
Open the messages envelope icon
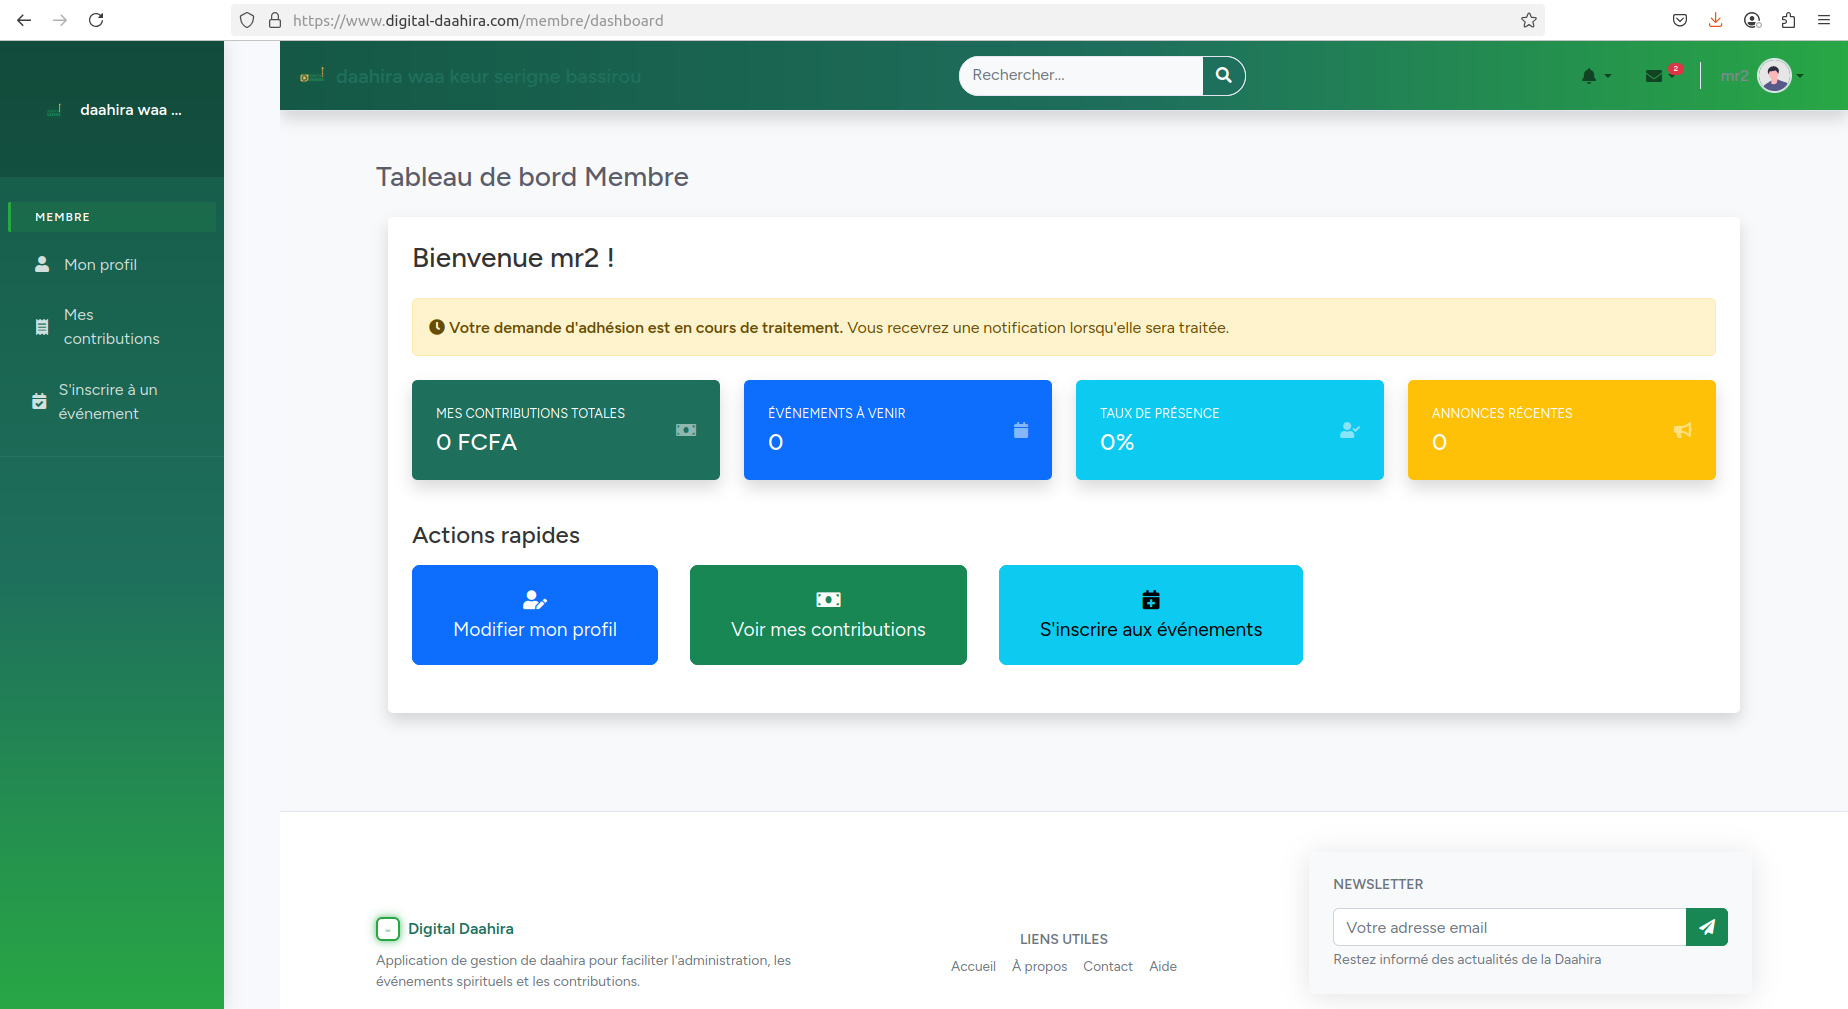pos(1654,76)
